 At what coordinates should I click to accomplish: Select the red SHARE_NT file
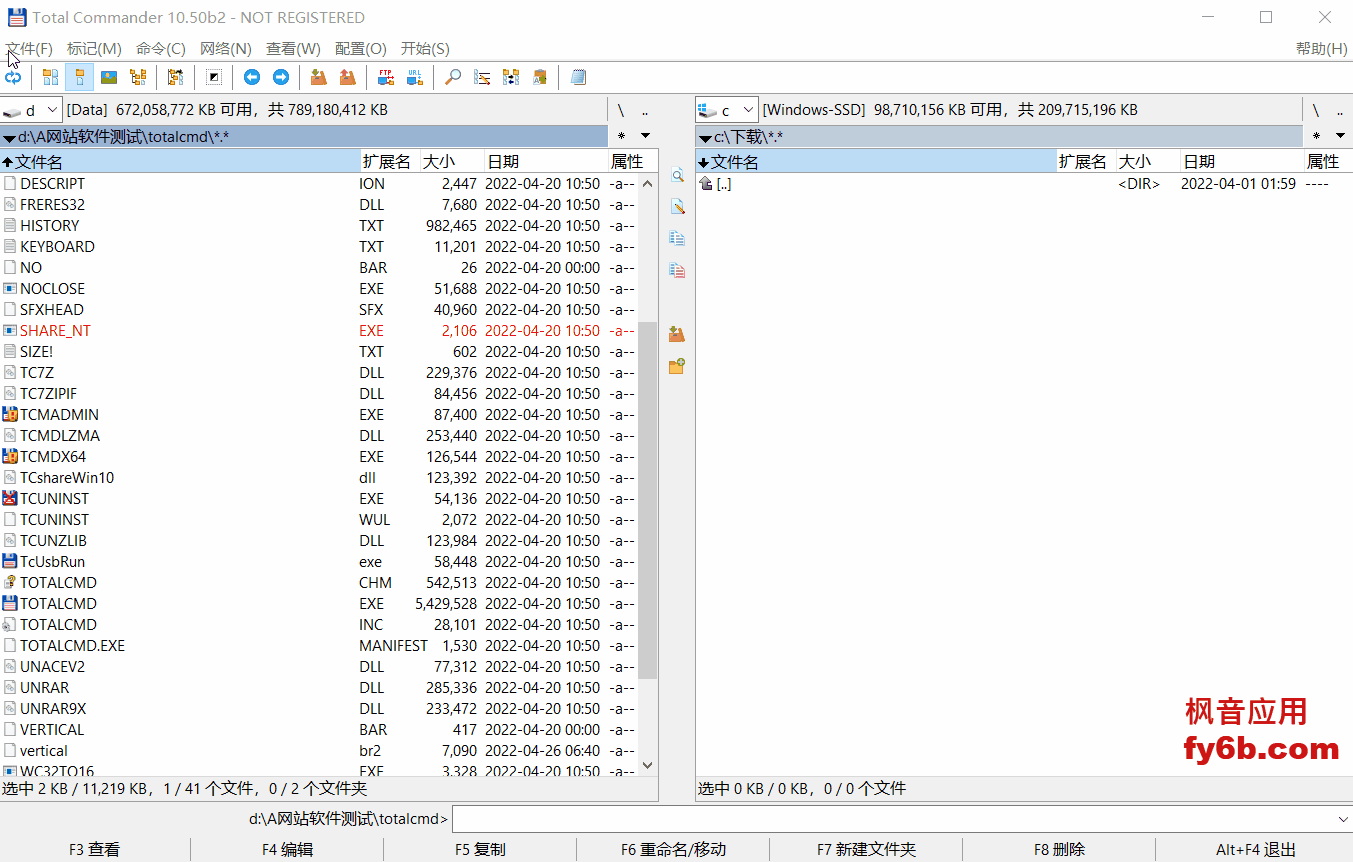(x=319, y=331)
